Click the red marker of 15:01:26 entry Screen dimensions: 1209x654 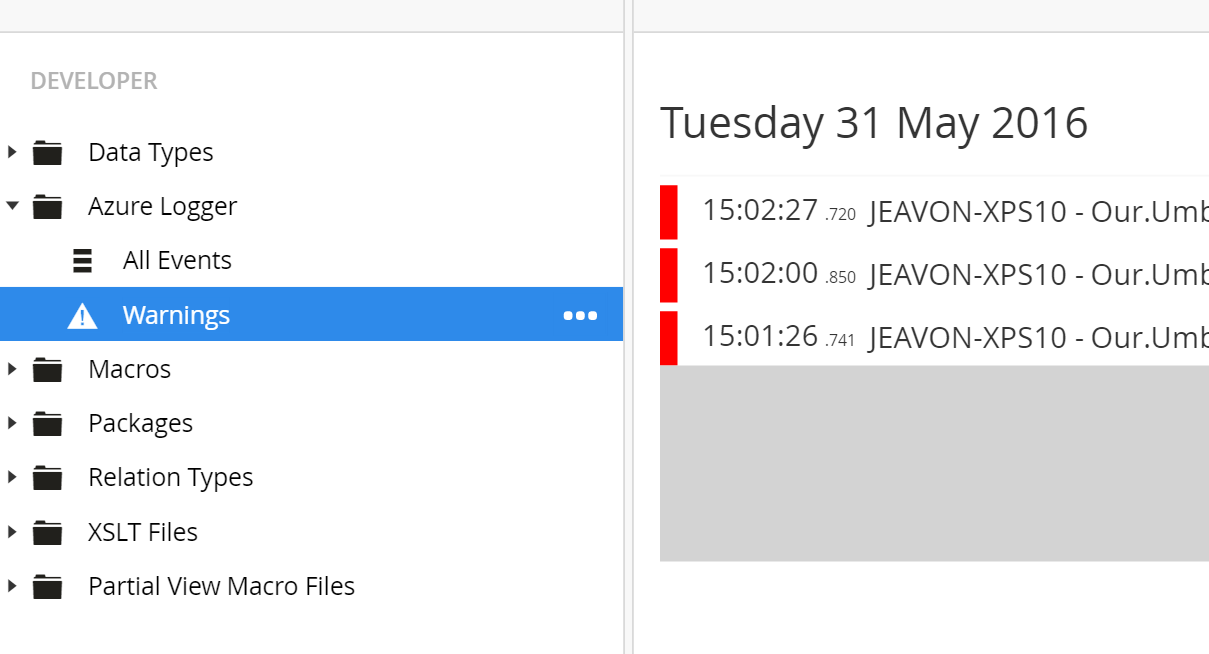click(x=669, y=338)
